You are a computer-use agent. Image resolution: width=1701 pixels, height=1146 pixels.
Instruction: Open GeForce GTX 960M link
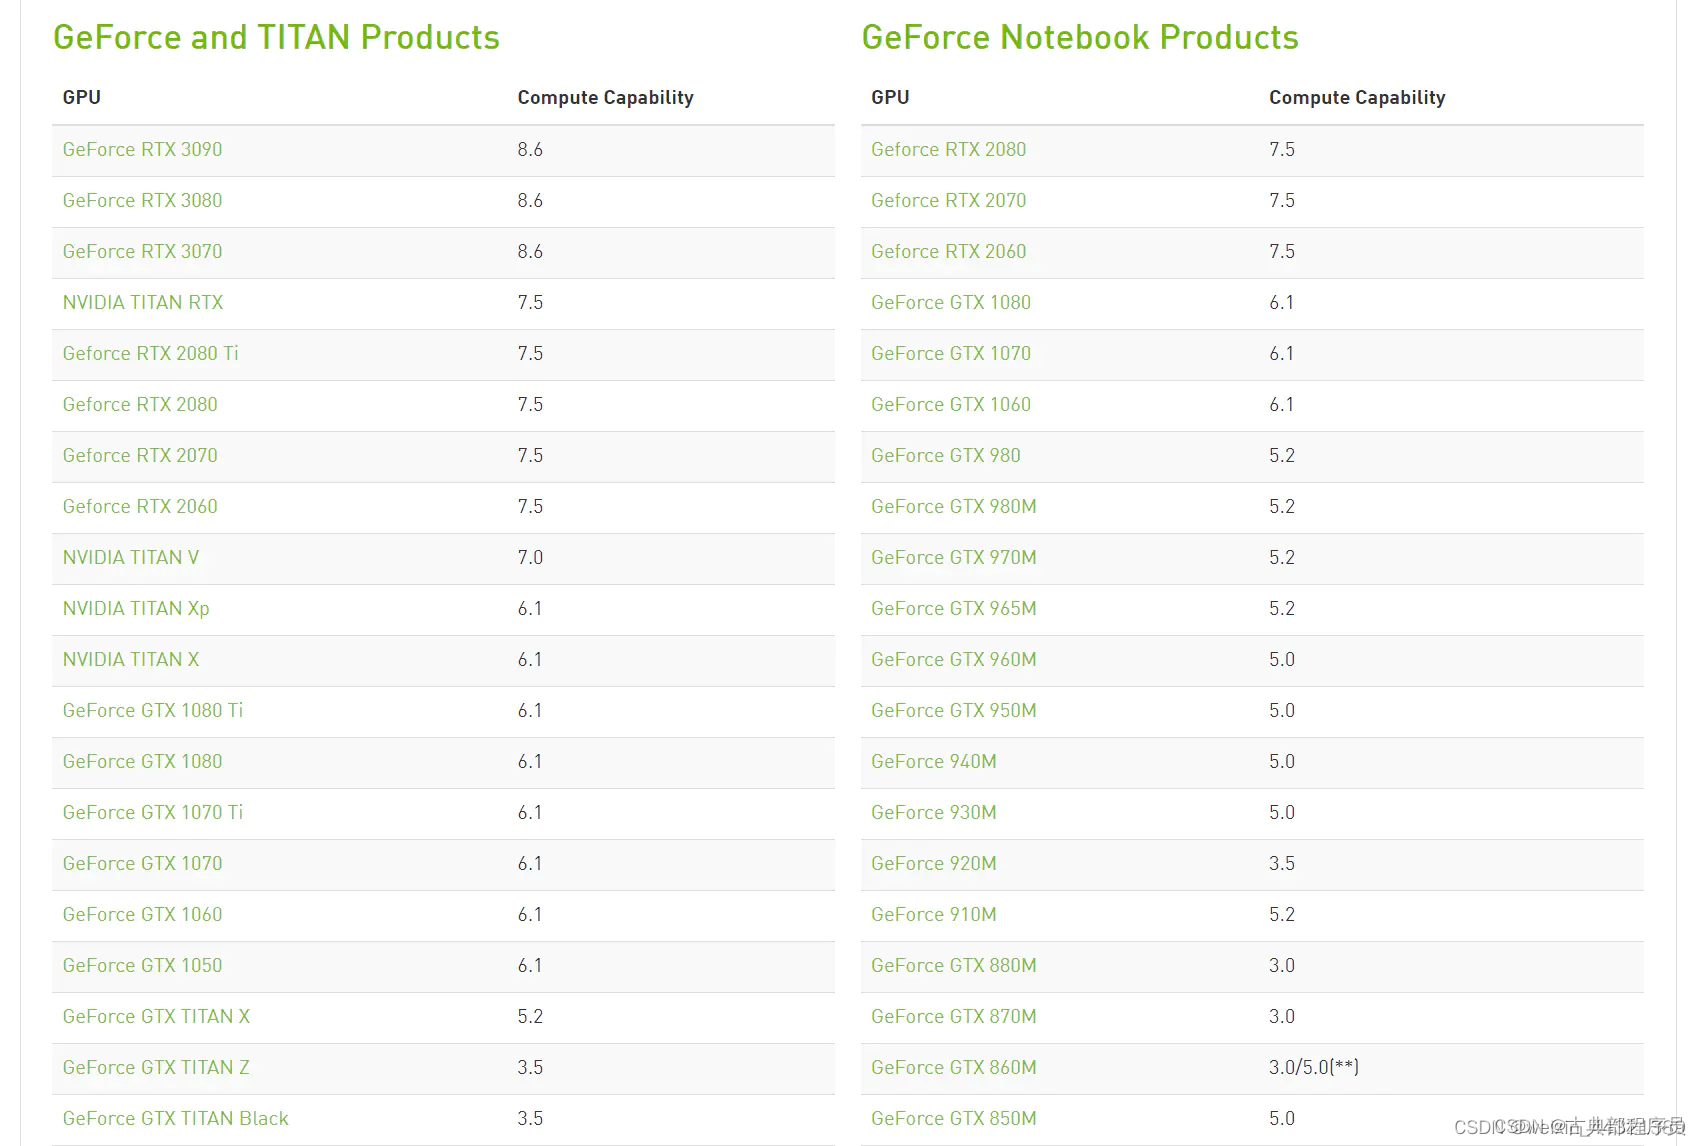[x=954, y=660]
